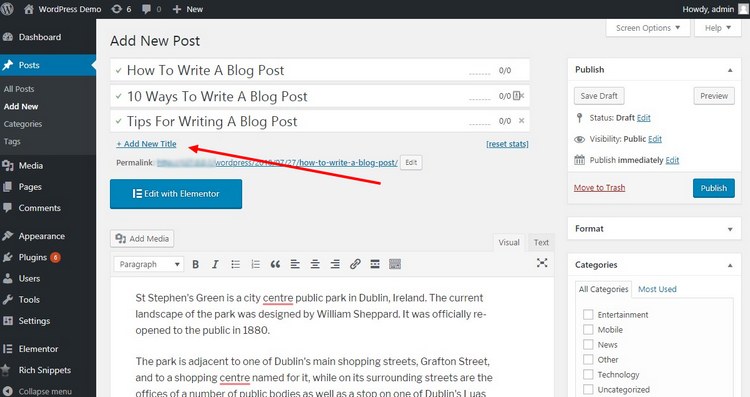The image size is (750, 397).
Task: Align text center
Action: point(315,264)
